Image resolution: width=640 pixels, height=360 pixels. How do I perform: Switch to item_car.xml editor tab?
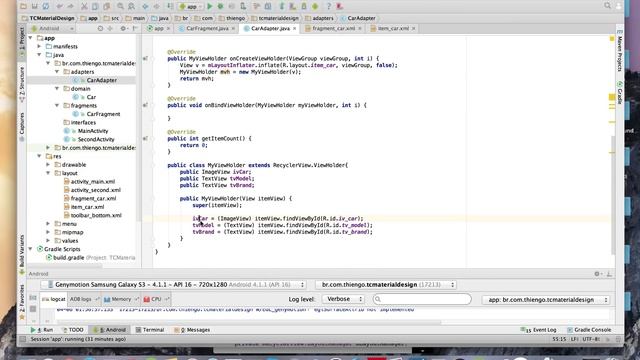point(392,29)
